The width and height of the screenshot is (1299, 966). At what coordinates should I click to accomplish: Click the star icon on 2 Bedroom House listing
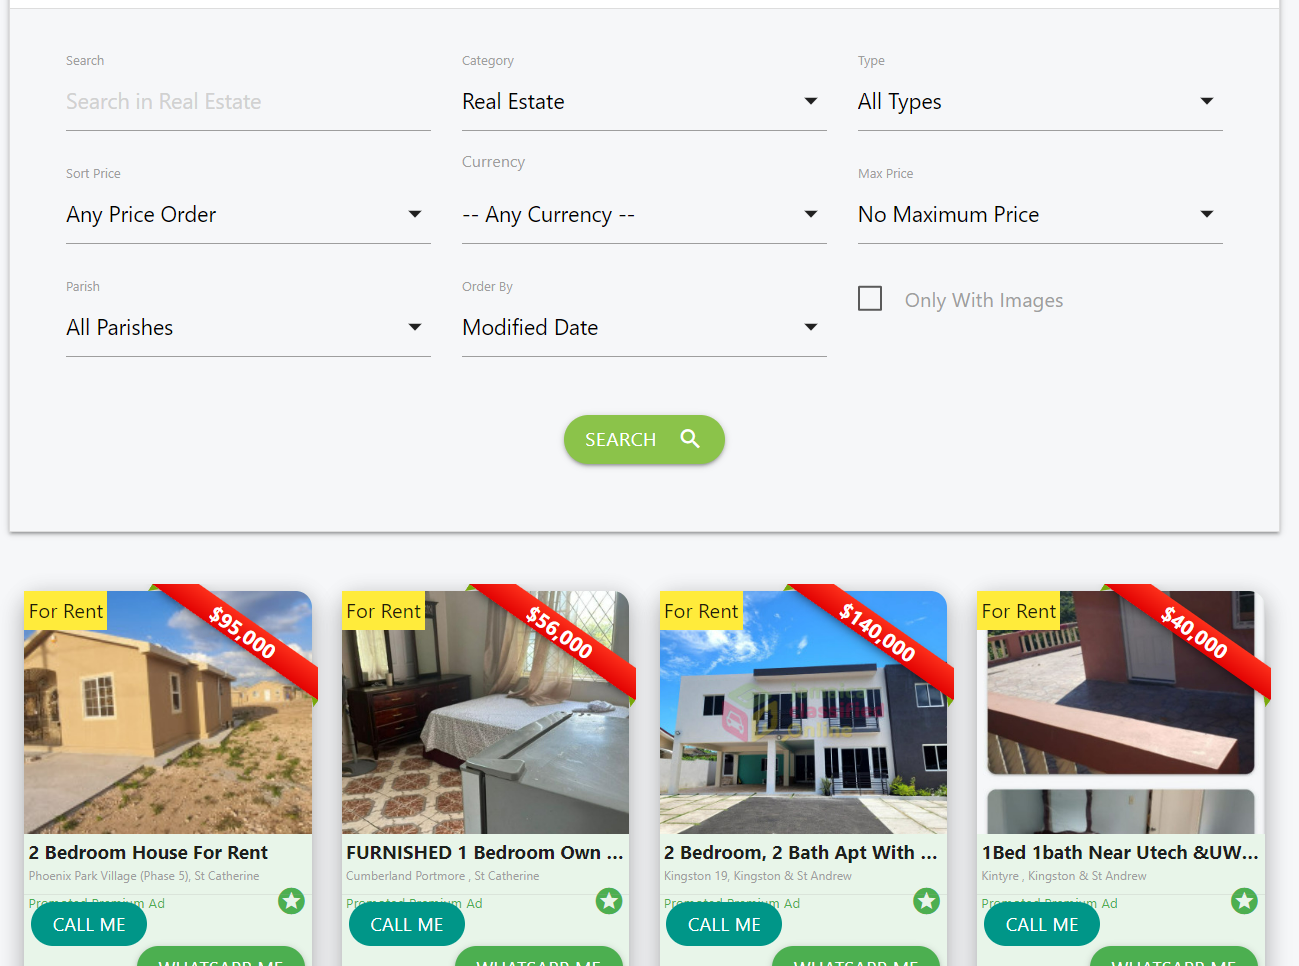click(x=291, y=901)
